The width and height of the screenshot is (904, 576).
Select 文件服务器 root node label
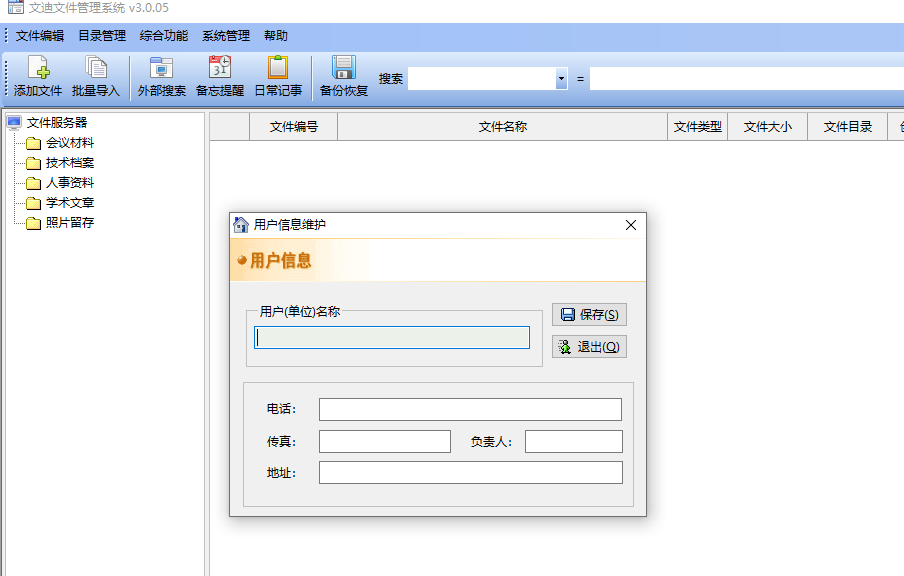[x=56, y=123]
